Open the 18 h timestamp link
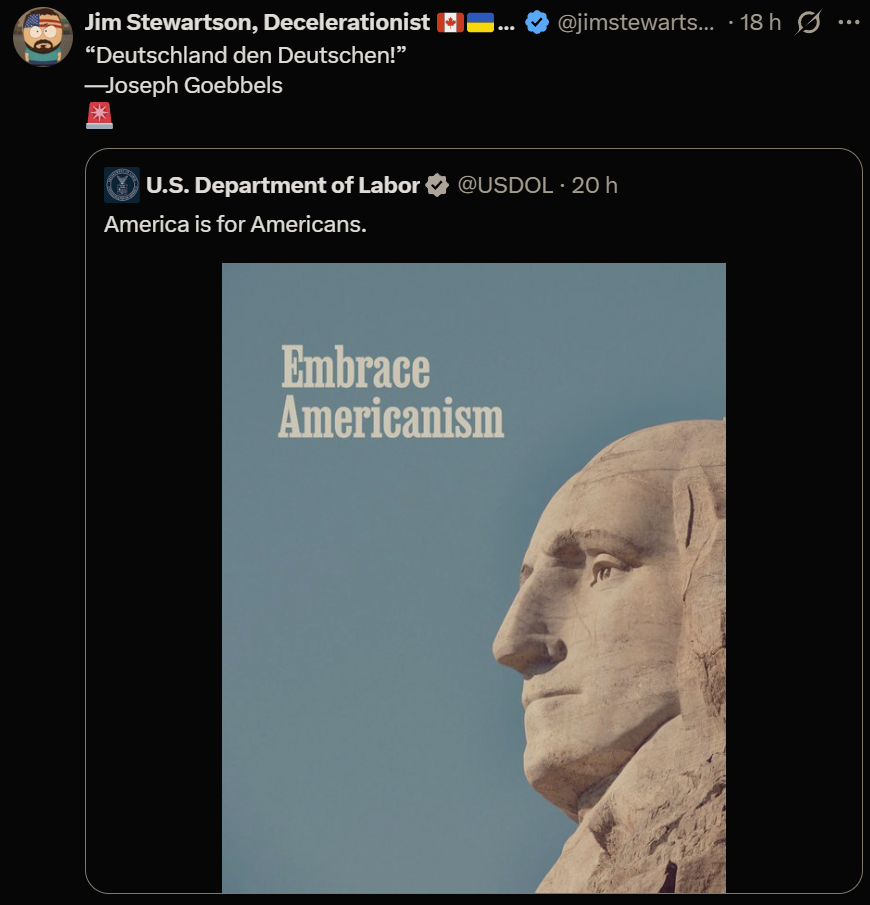This screenshot has width=870, height=905. [x=760, y=23]
